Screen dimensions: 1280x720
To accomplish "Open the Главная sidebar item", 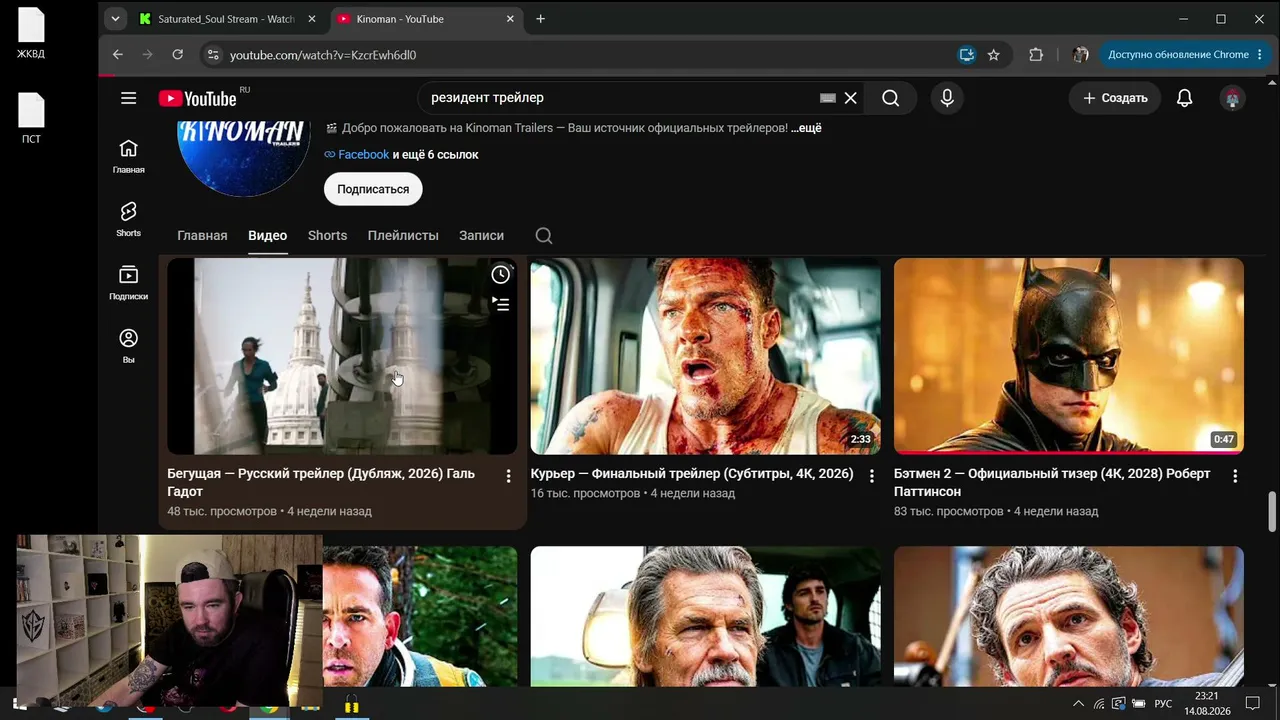I will tap(128, 157).
